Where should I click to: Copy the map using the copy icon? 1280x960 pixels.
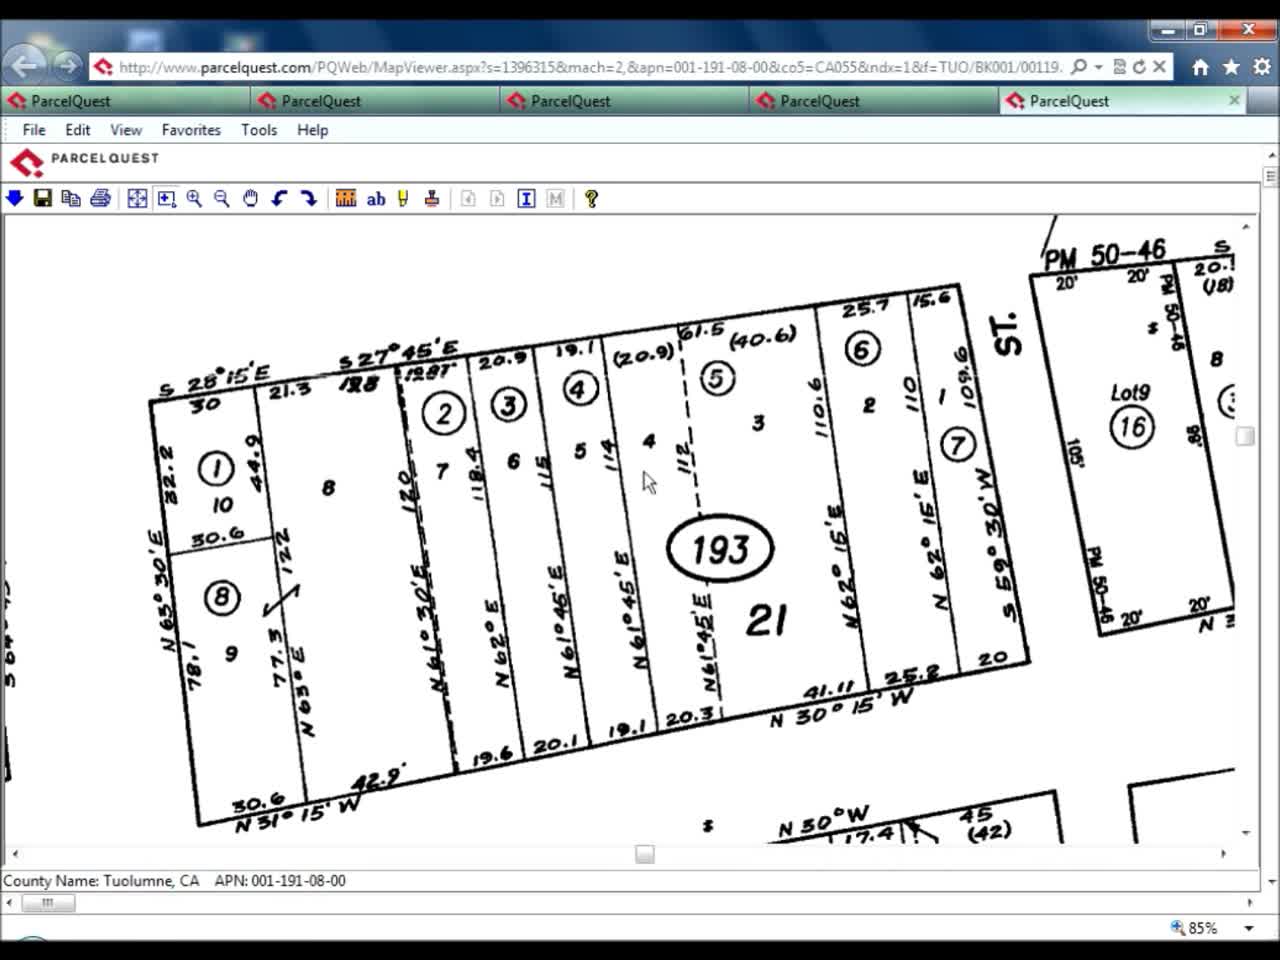coord(70,198)
